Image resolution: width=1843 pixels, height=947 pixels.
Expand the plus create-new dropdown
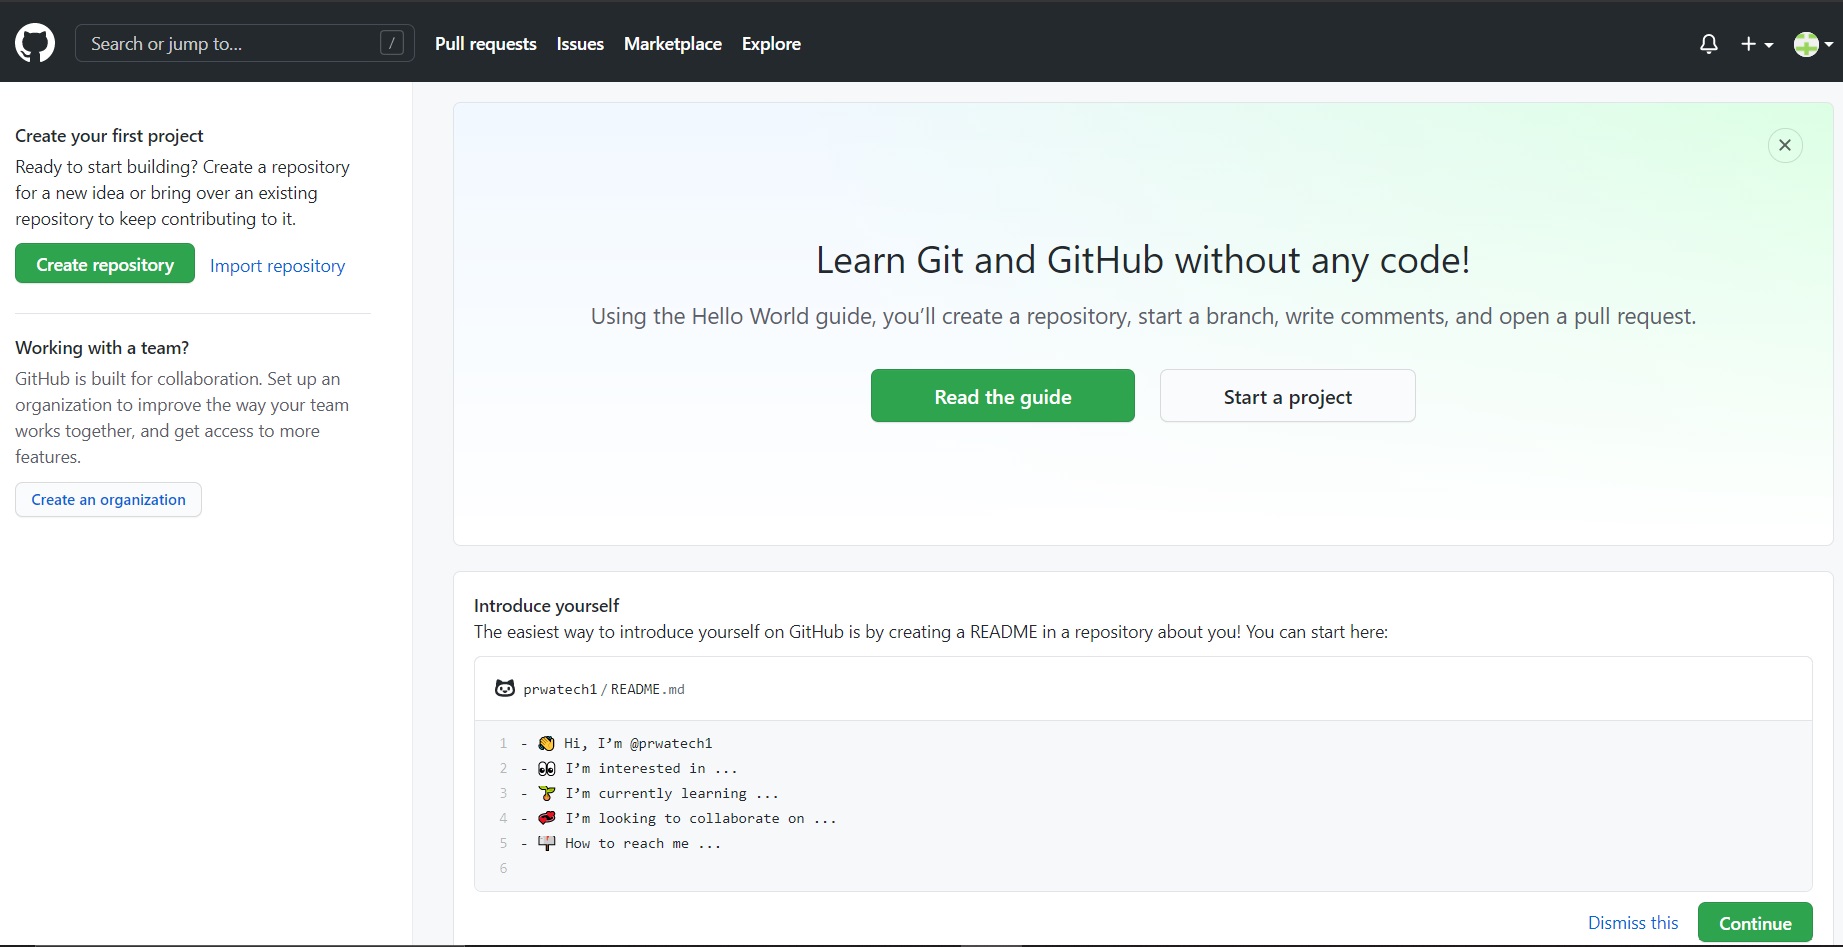pyautogui.click(x=1756, y=44)
